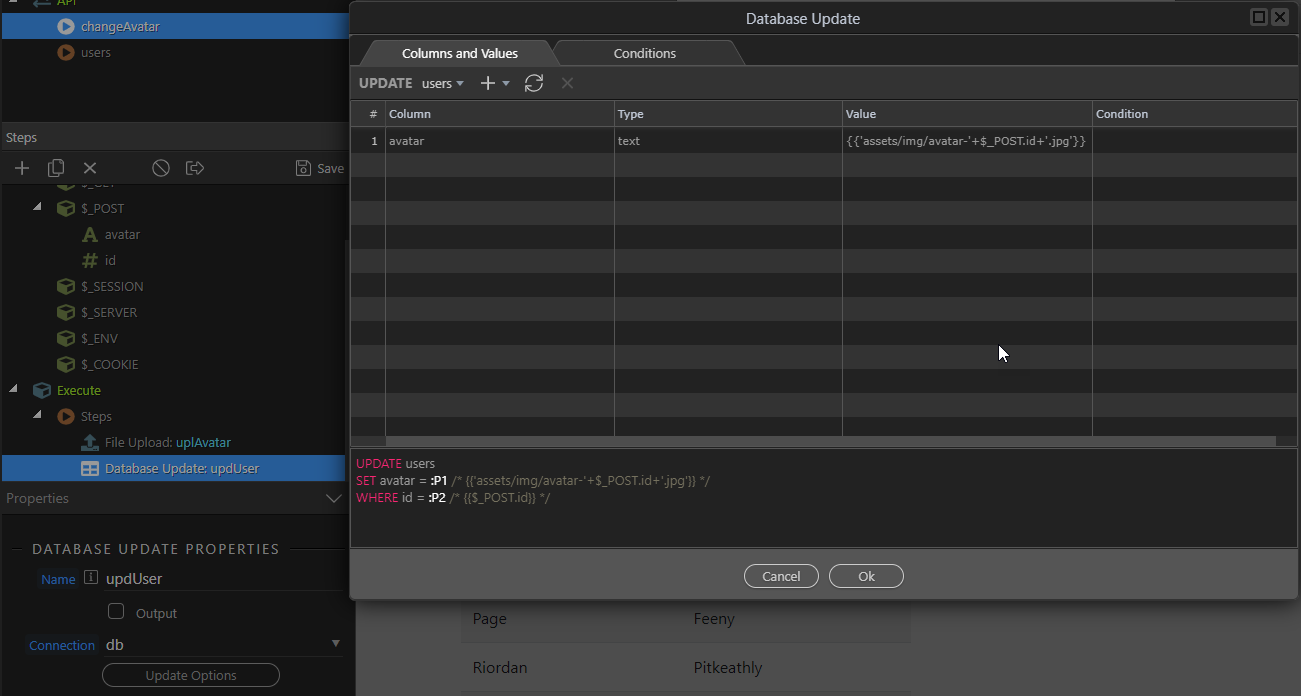Image resolution: width=1301 pixels, height=696 pixels.
Task: Collapse the $_POST tree node
Action: pyautogui.click(x=38, y=208)
